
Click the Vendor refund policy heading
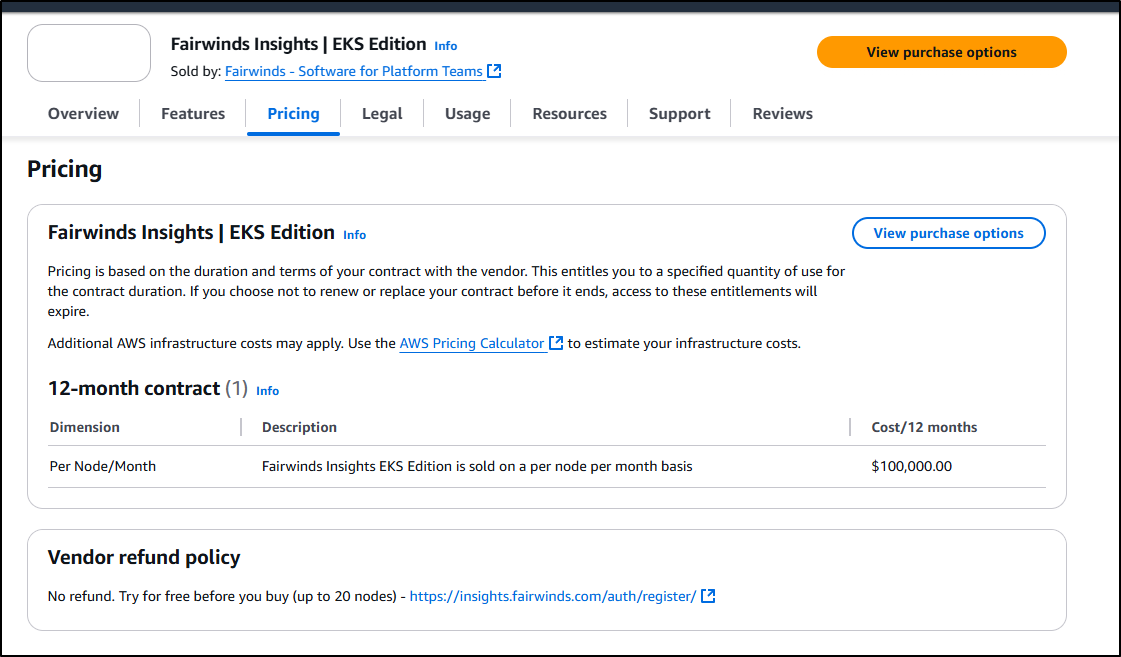(x=144, y=557)
